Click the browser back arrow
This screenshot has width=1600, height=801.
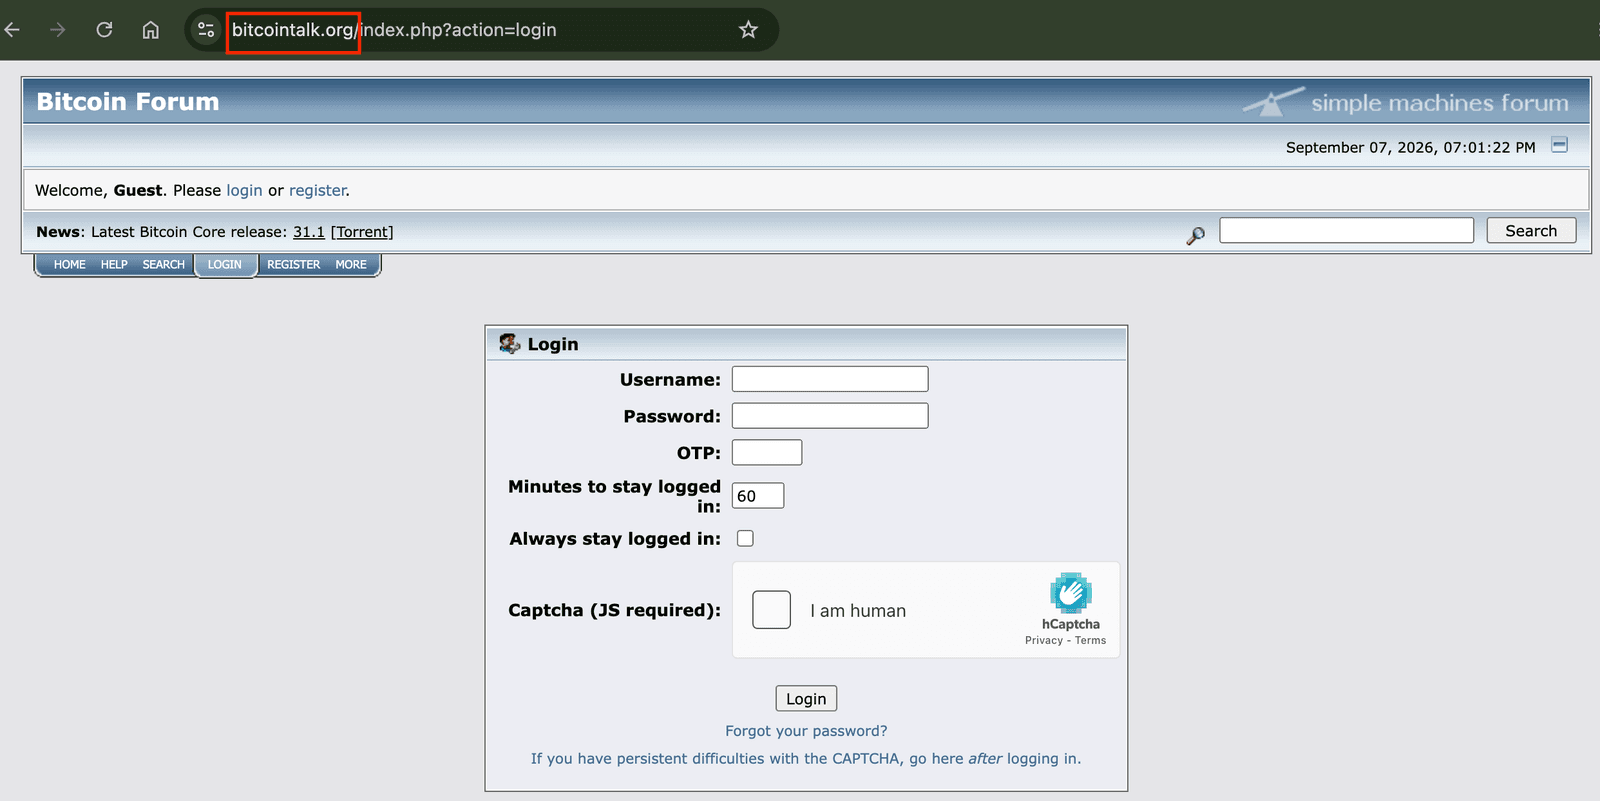(12, 30)
